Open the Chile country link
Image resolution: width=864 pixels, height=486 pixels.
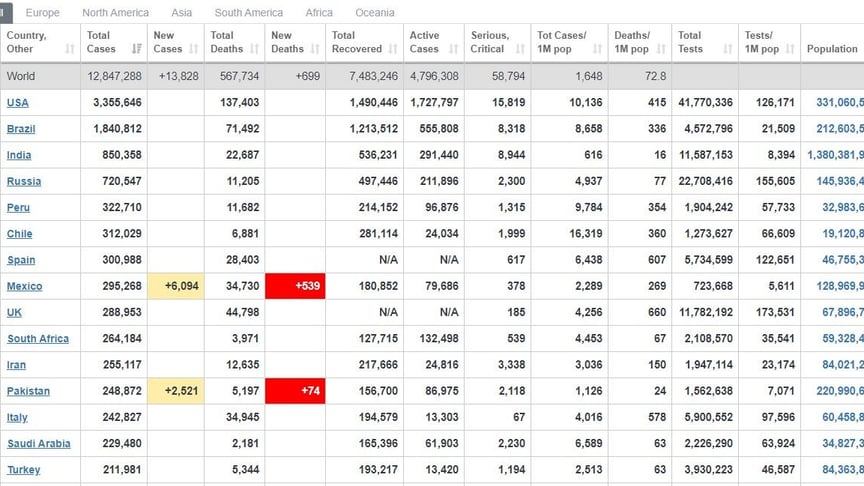tap(19, 234)
